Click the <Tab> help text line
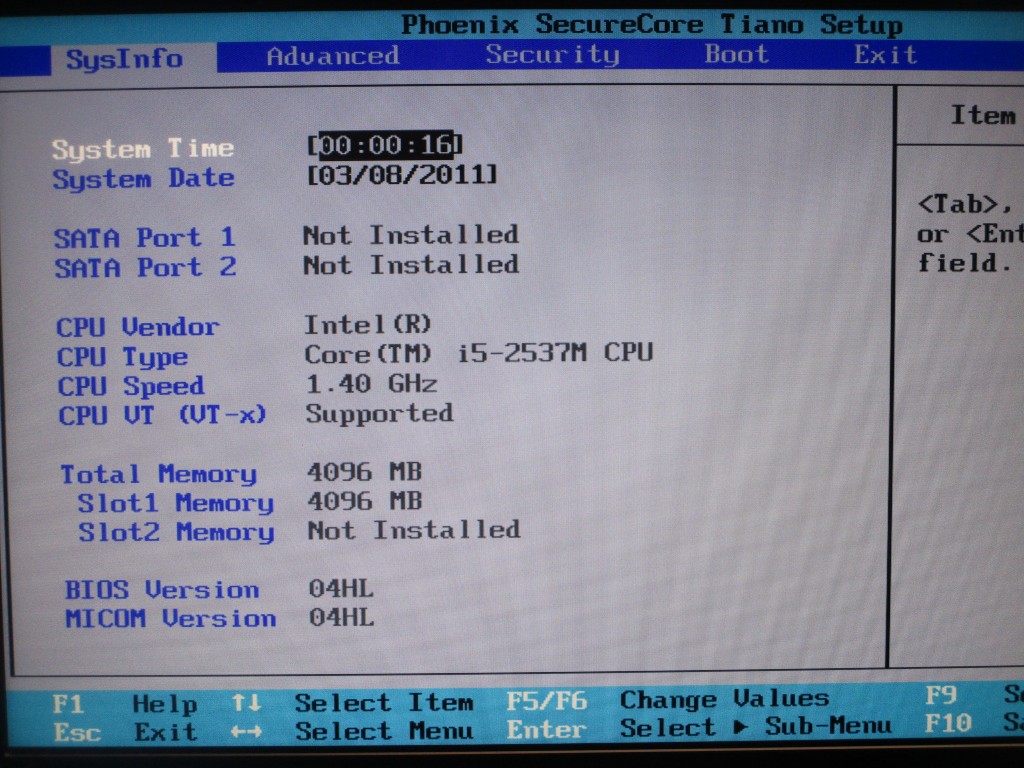1024x768 pixels. pyautogui.click(x=966, y=204)
